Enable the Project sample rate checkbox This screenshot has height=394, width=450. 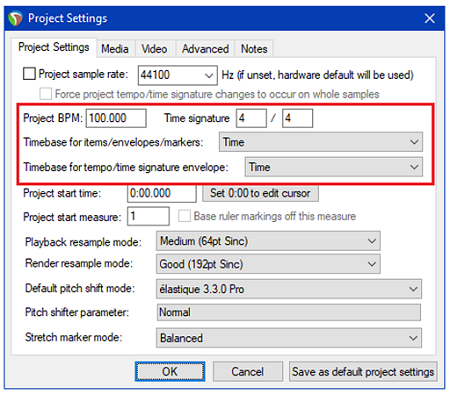tap(29, 74)
